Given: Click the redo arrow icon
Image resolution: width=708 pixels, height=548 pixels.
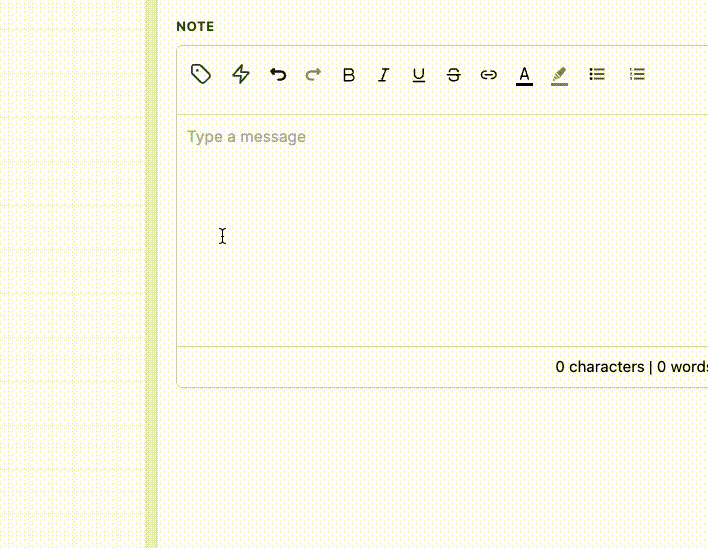Looking at the screenshot, I should click(x=313, y=74).
